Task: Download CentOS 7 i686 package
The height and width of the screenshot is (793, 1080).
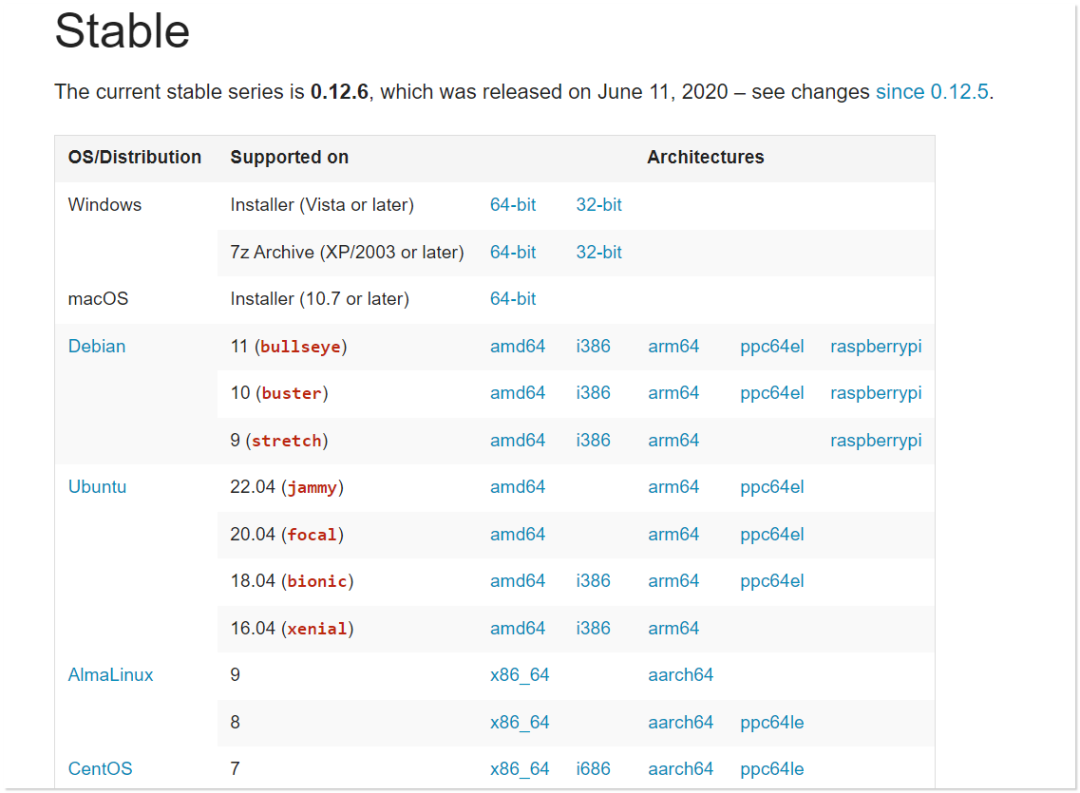Action: pyautogui.click(x=593, y=769)
